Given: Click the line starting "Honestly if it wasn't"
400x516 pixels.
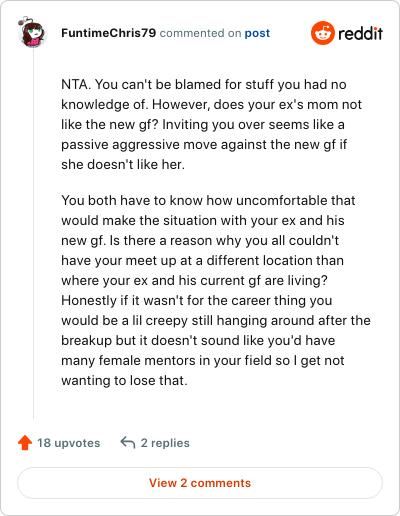Looking at the screenshot, I should point(197,300).
